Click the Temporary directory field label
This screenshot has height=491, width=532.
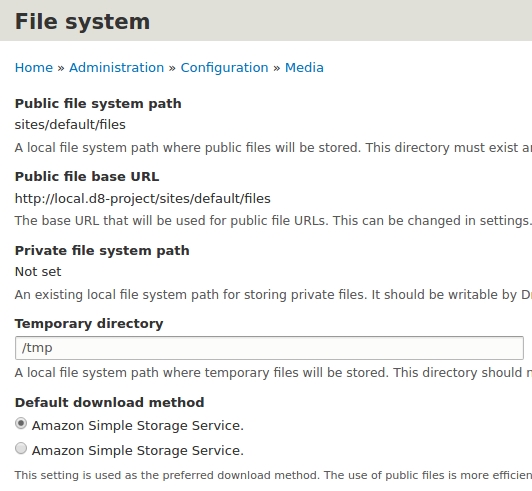(x=89, y=324)
